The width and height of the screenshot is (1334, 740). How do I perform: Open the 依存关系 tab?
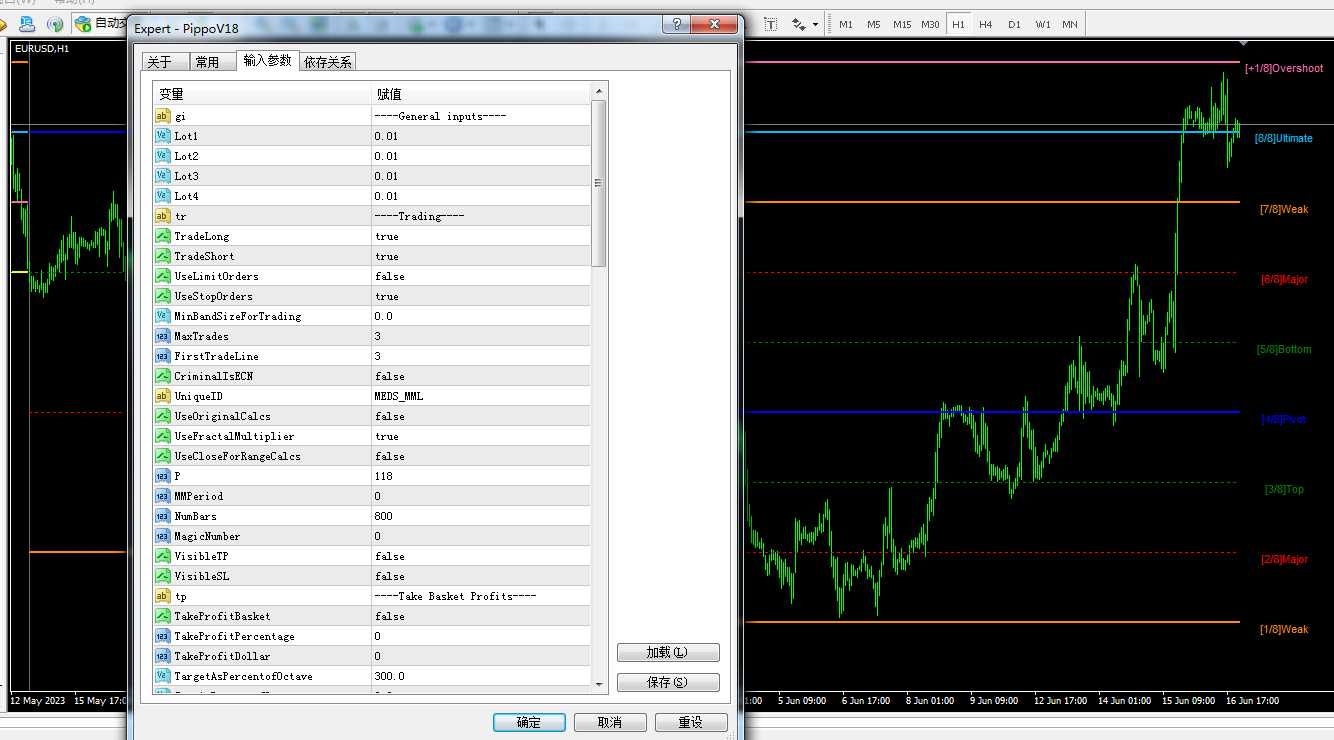[x=328, y=62]
